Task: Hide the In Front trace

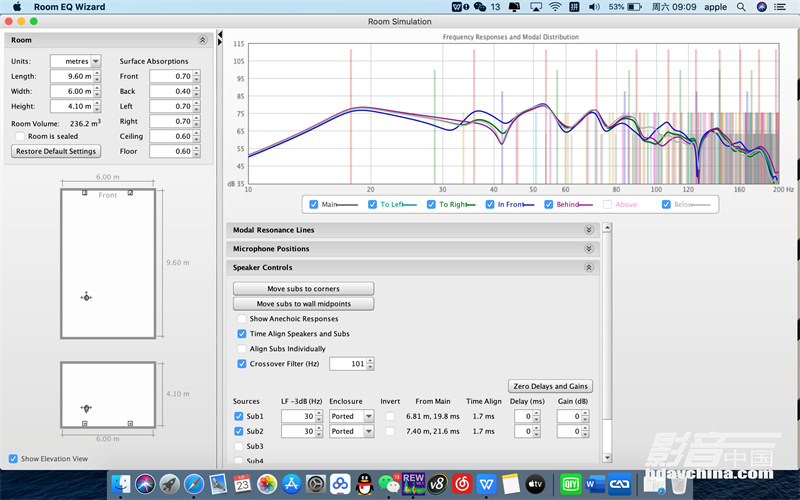Action: pos(490,204)
